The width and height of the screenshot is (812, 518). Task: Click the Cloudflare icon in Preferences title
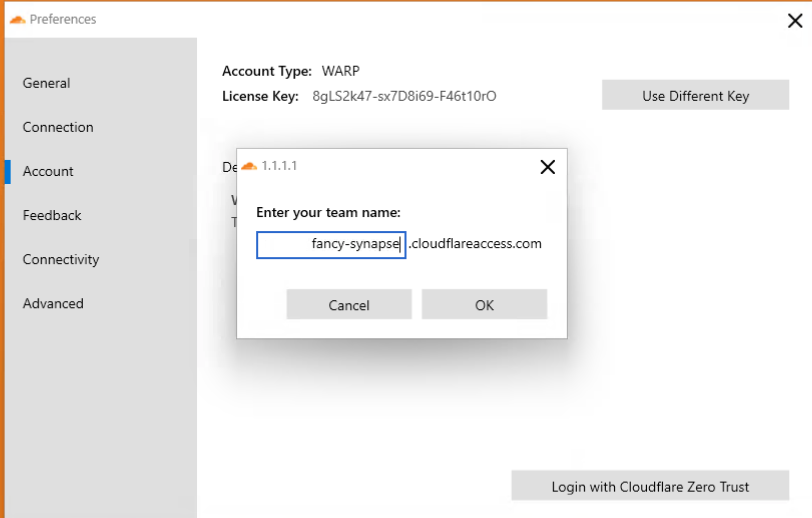(x=18, y=20)
